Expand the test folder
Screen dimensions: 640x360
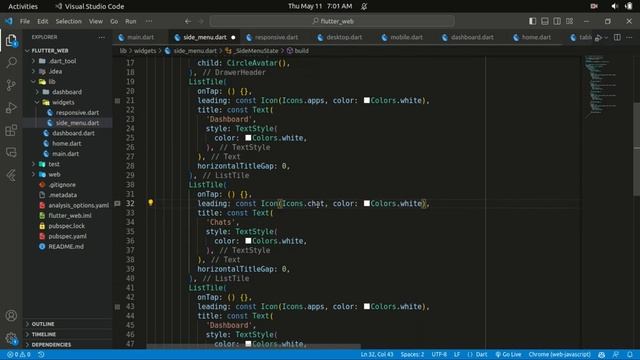coord(33,164)
